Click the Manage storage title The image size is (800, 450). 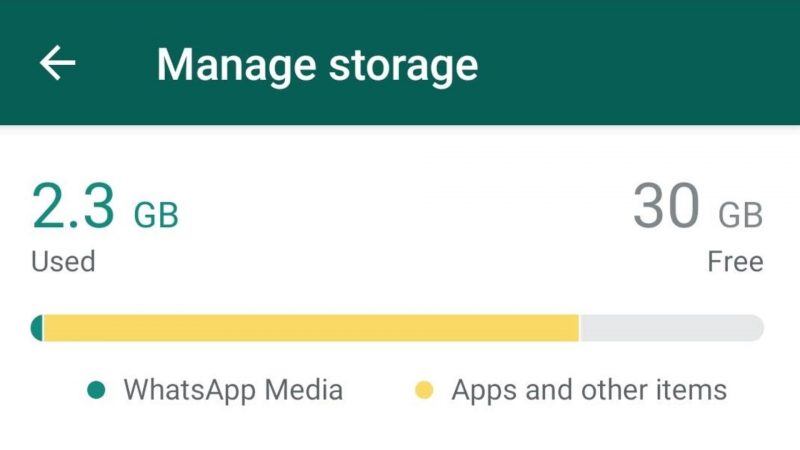pyautogui.click(x=317, y=65)
